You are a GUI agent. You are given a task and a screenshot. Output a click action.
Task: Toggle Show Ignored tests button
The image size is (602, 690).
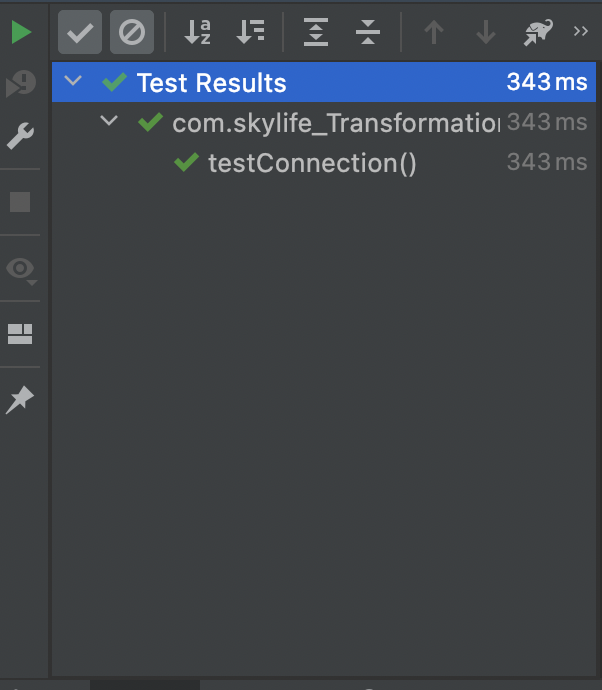point(132,32)
